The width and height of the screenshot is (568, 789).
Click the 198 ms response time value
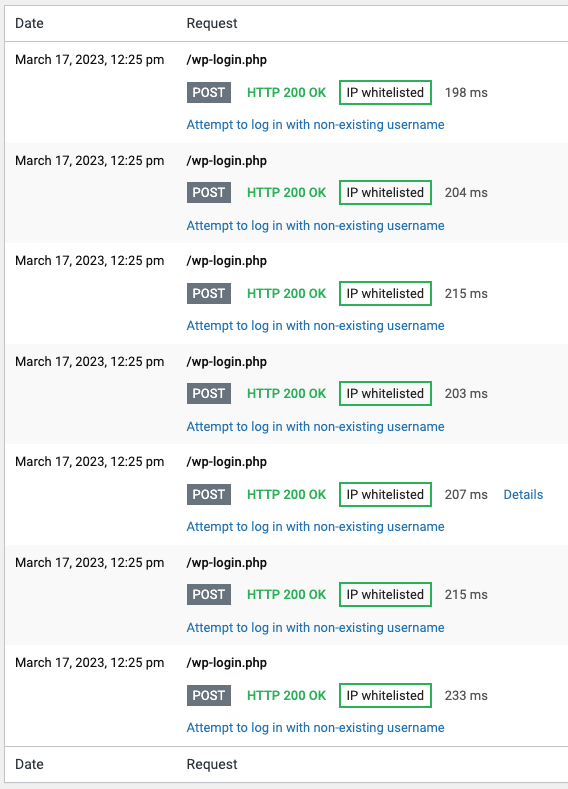[466, 93]
